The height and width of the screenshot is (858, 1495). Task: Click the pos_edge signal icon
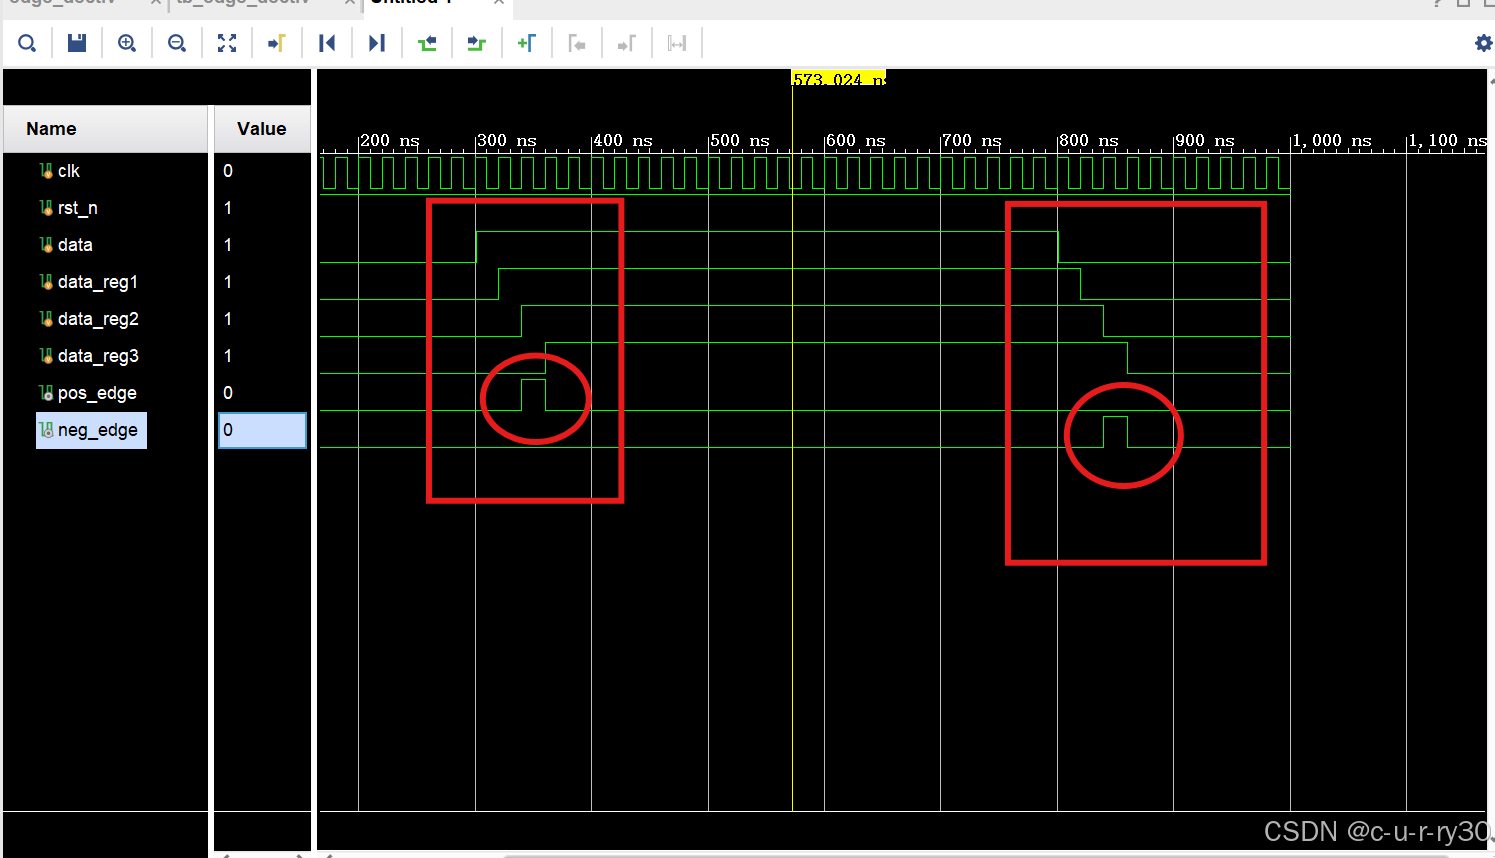[46, 393]
